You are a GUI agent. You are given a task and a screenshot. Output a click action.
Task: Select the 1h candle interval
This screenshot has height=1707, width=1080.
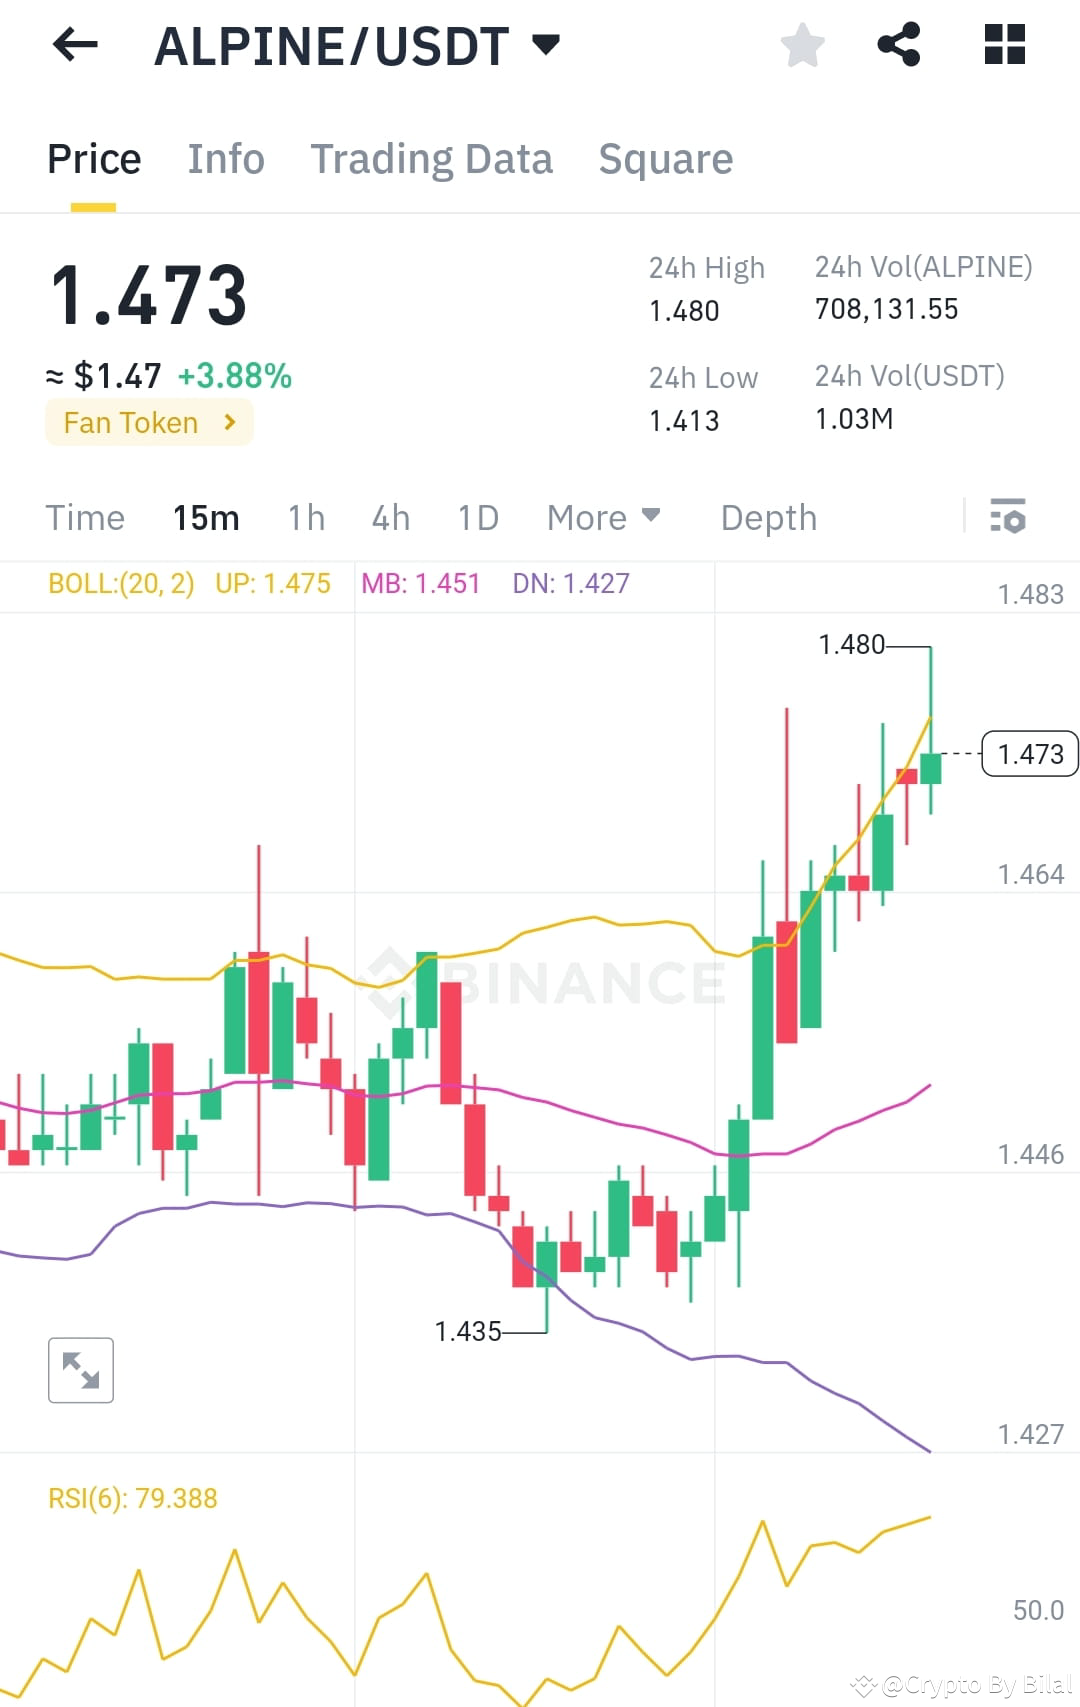click(x=305, y=517)
